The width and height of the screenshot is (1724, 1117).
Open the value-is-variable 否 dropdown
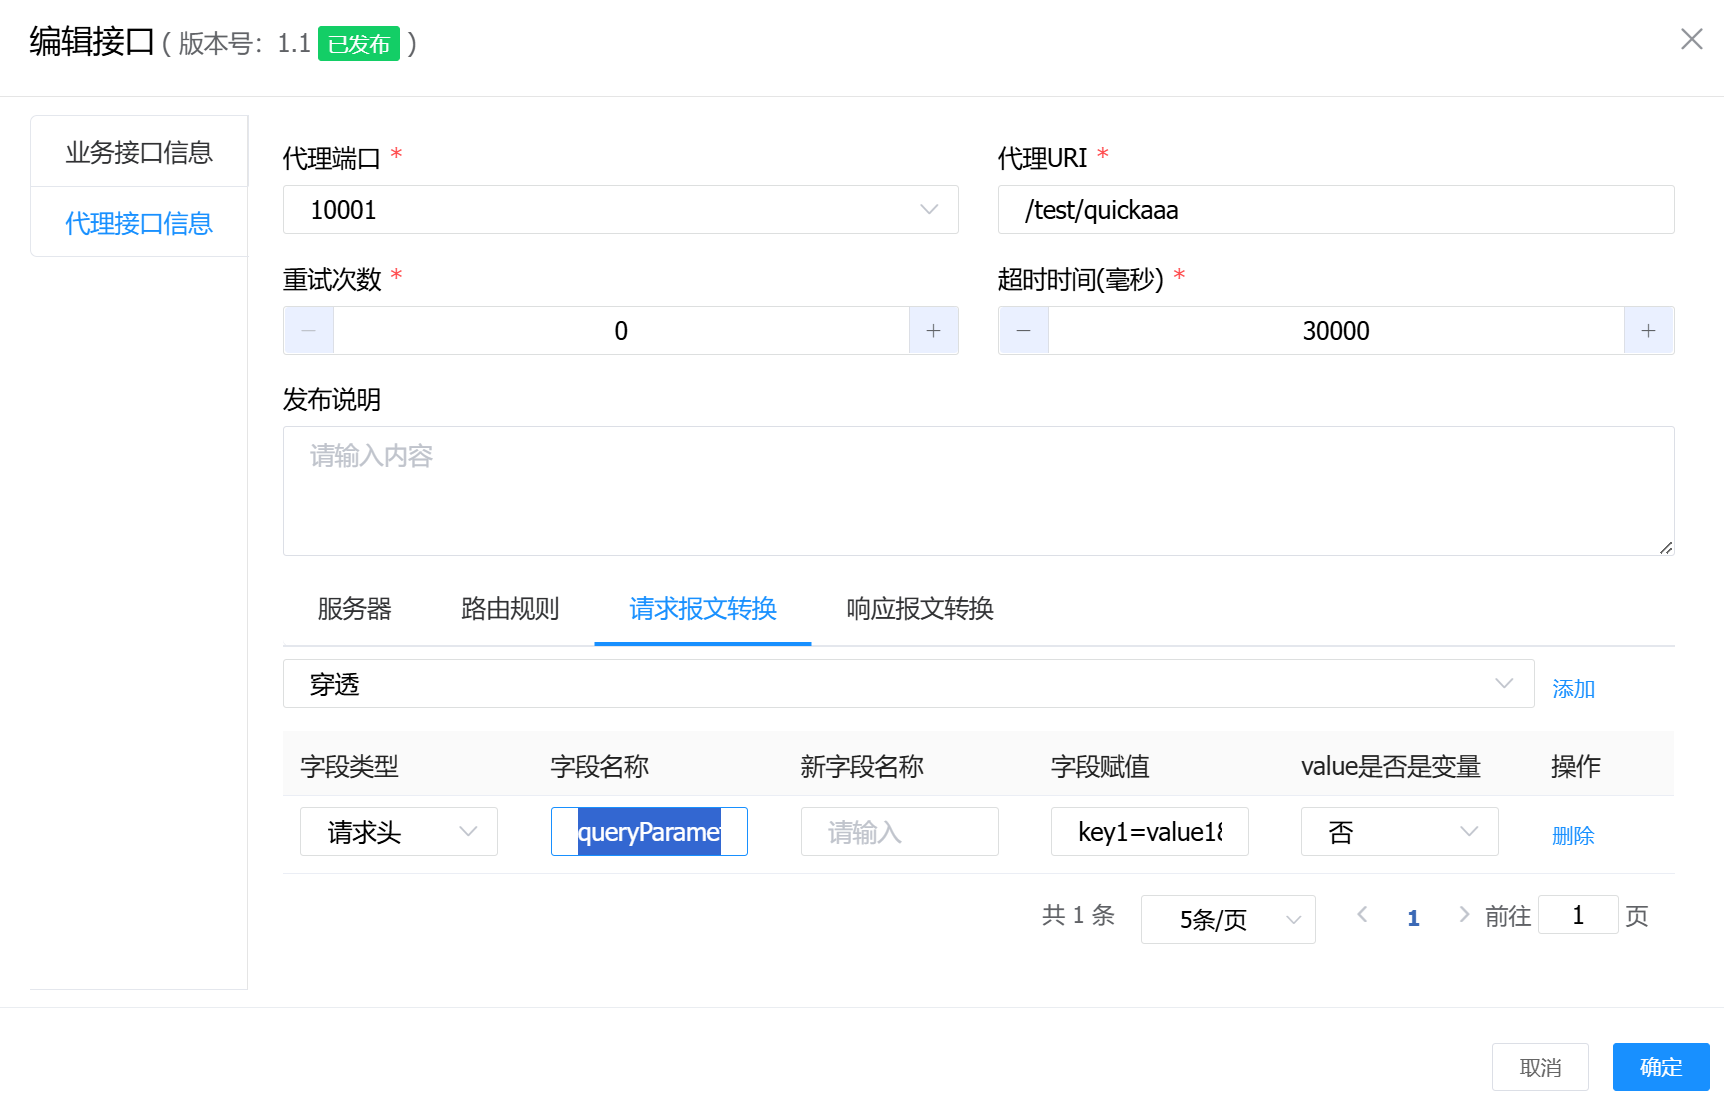1398,832
